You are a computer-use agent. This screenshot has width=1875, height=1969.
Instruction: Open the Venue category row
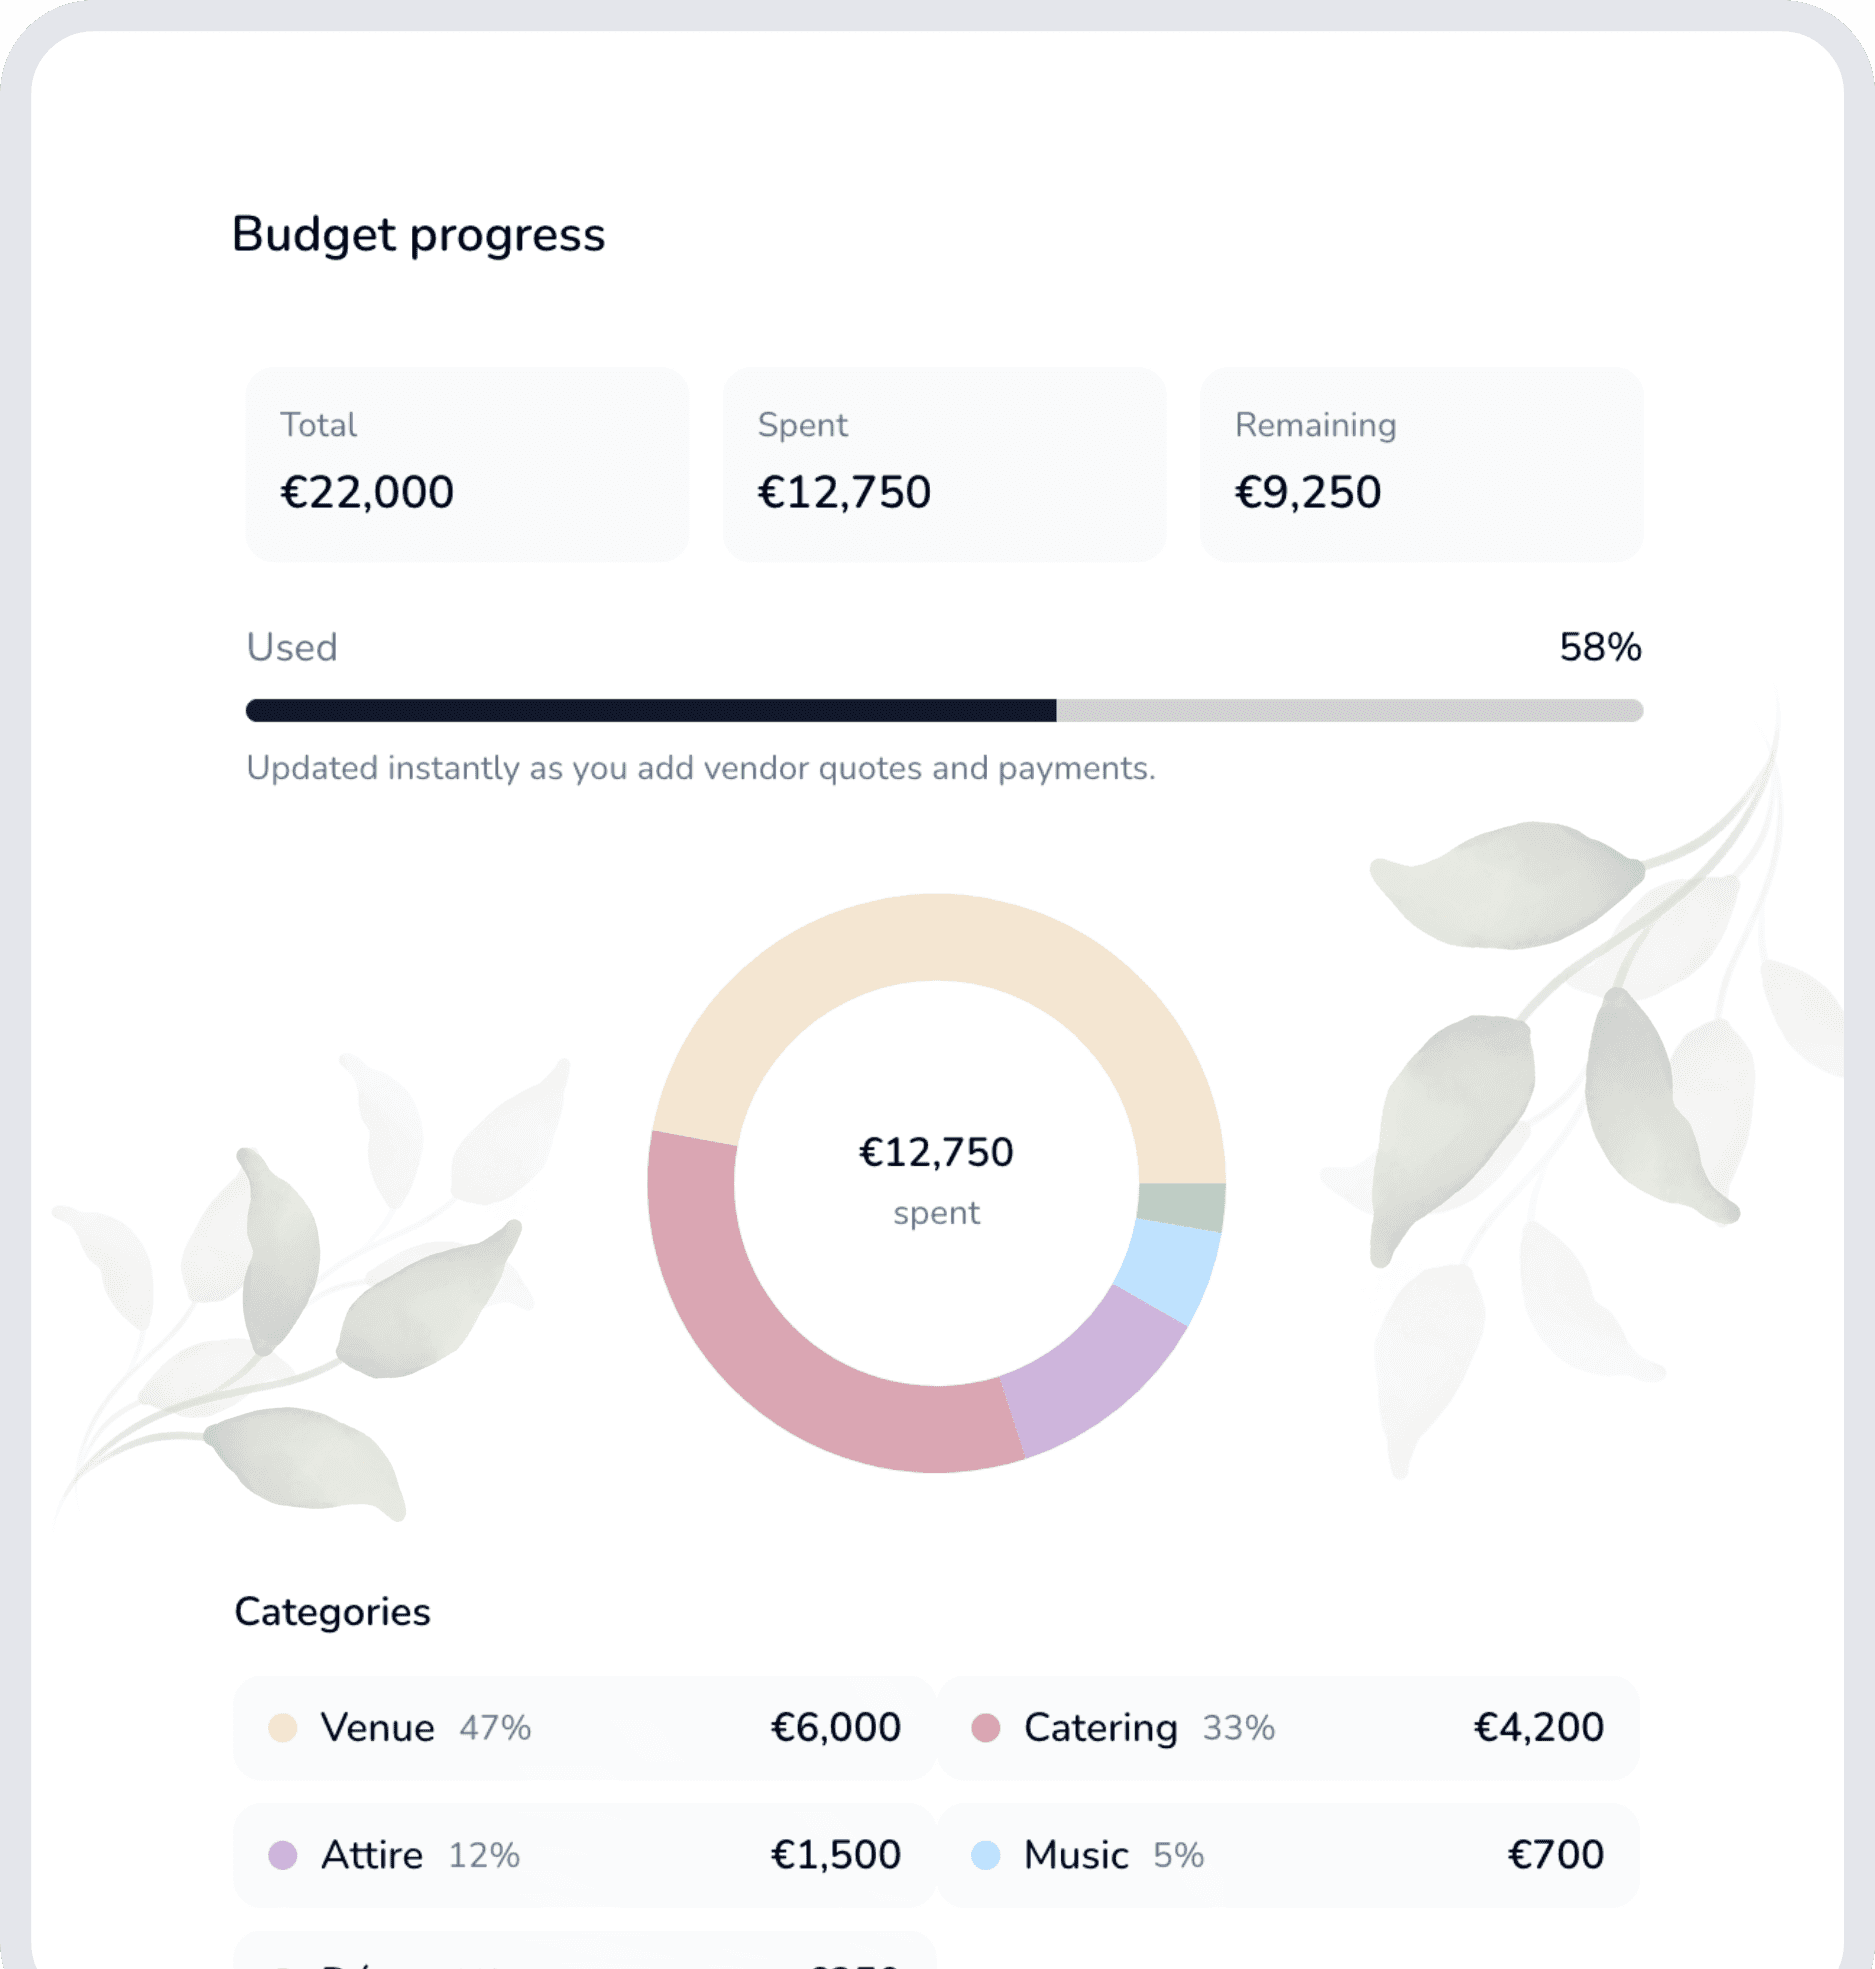[580, 1727]
